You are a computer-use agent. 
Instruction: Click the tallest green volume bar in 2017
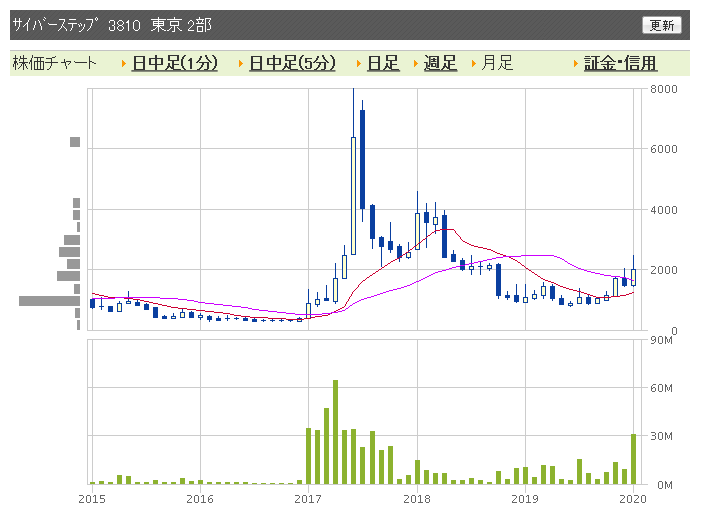(x=335, y=432)
